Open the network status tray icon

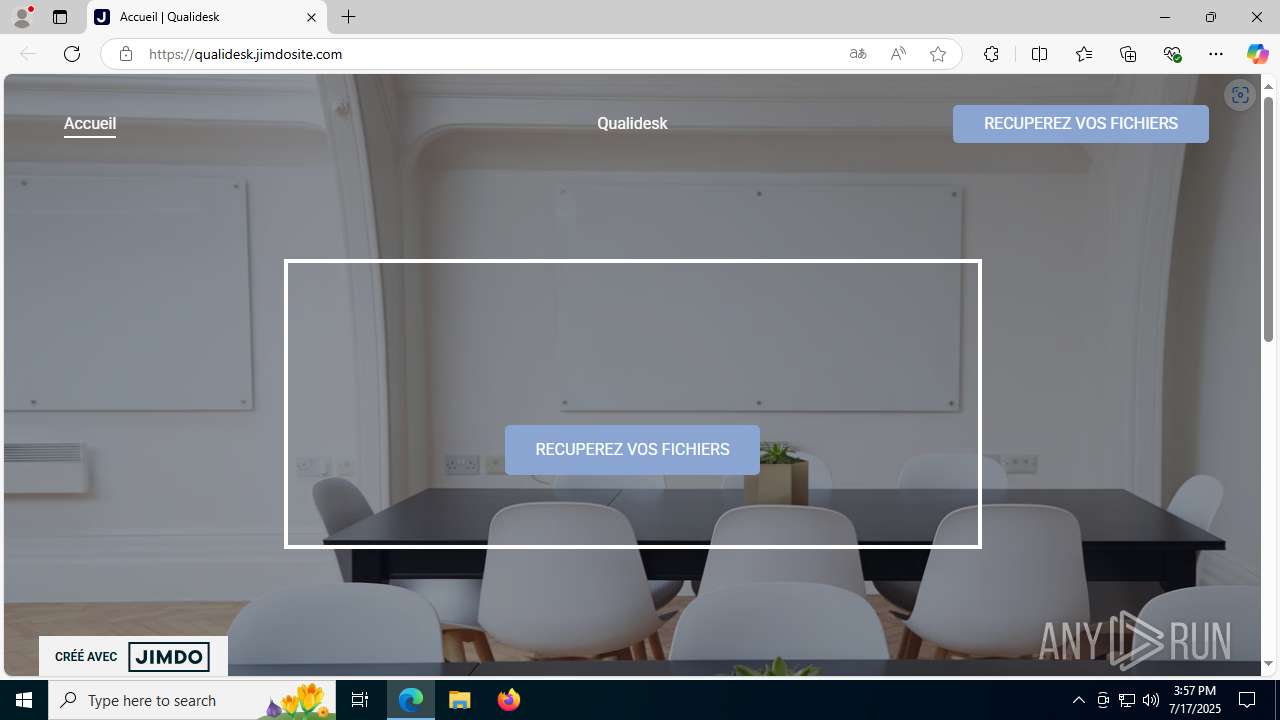click(x=1127, y=700)
